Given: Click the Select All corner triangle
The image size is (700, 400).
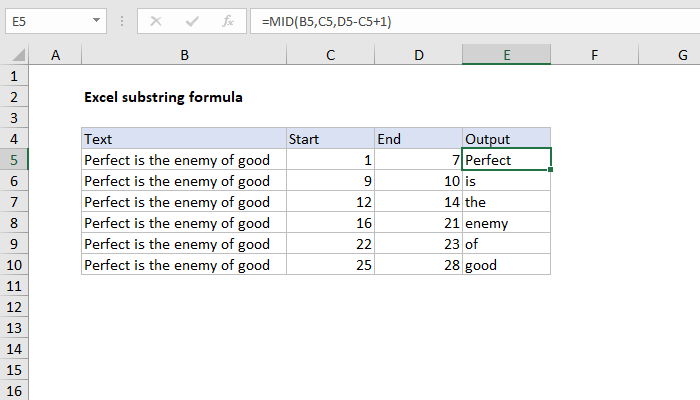Looking at the screenshot, I should (18, 55).
